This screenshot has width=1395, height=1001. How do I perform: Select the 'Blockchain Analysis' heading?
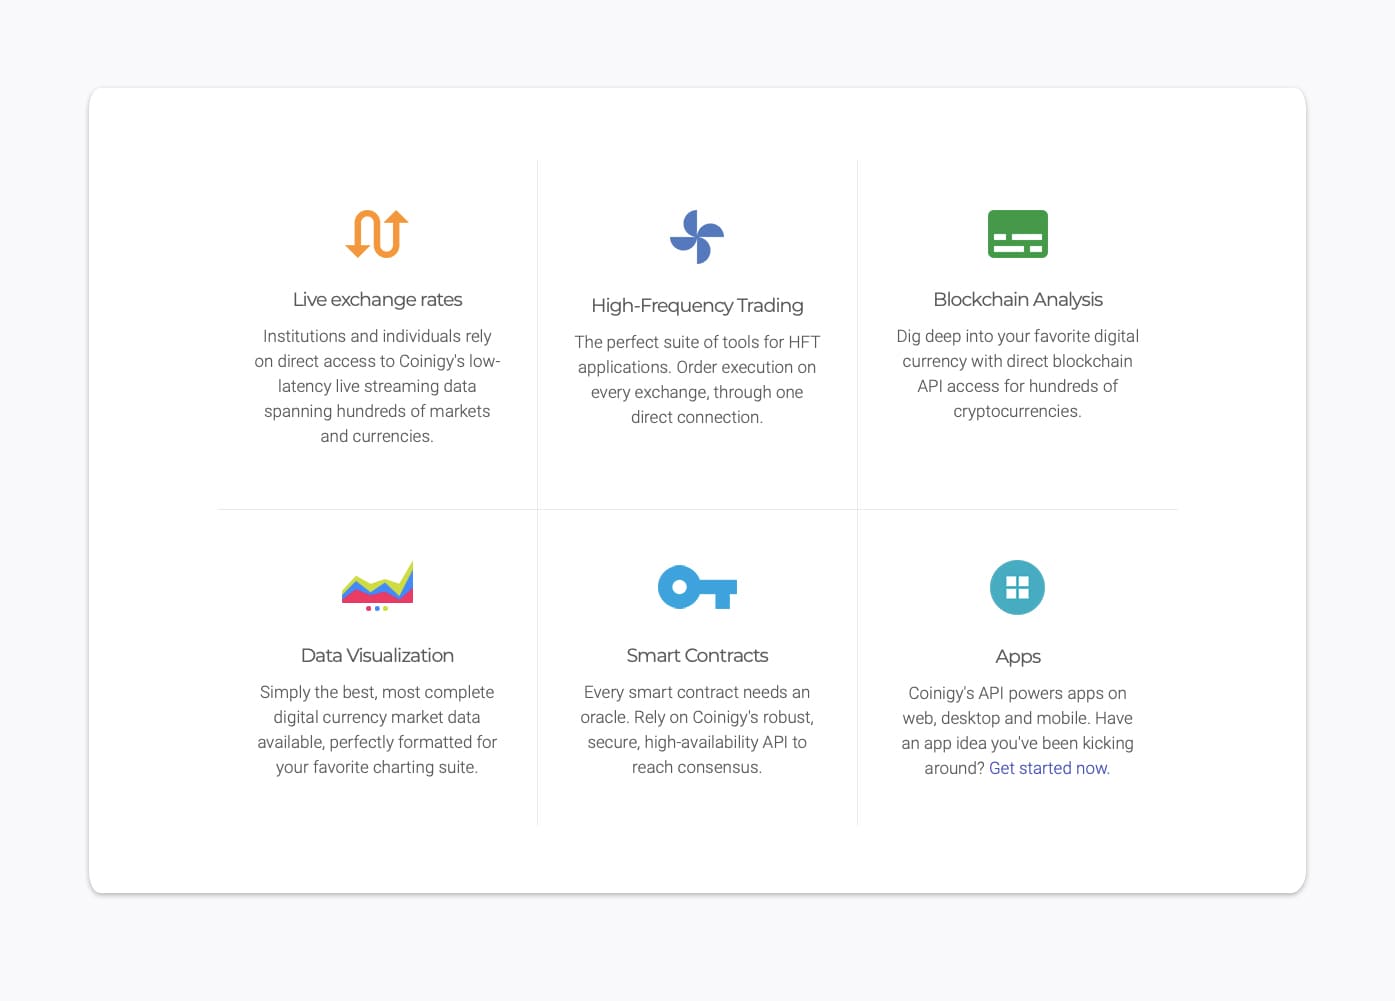point(1017,299)
